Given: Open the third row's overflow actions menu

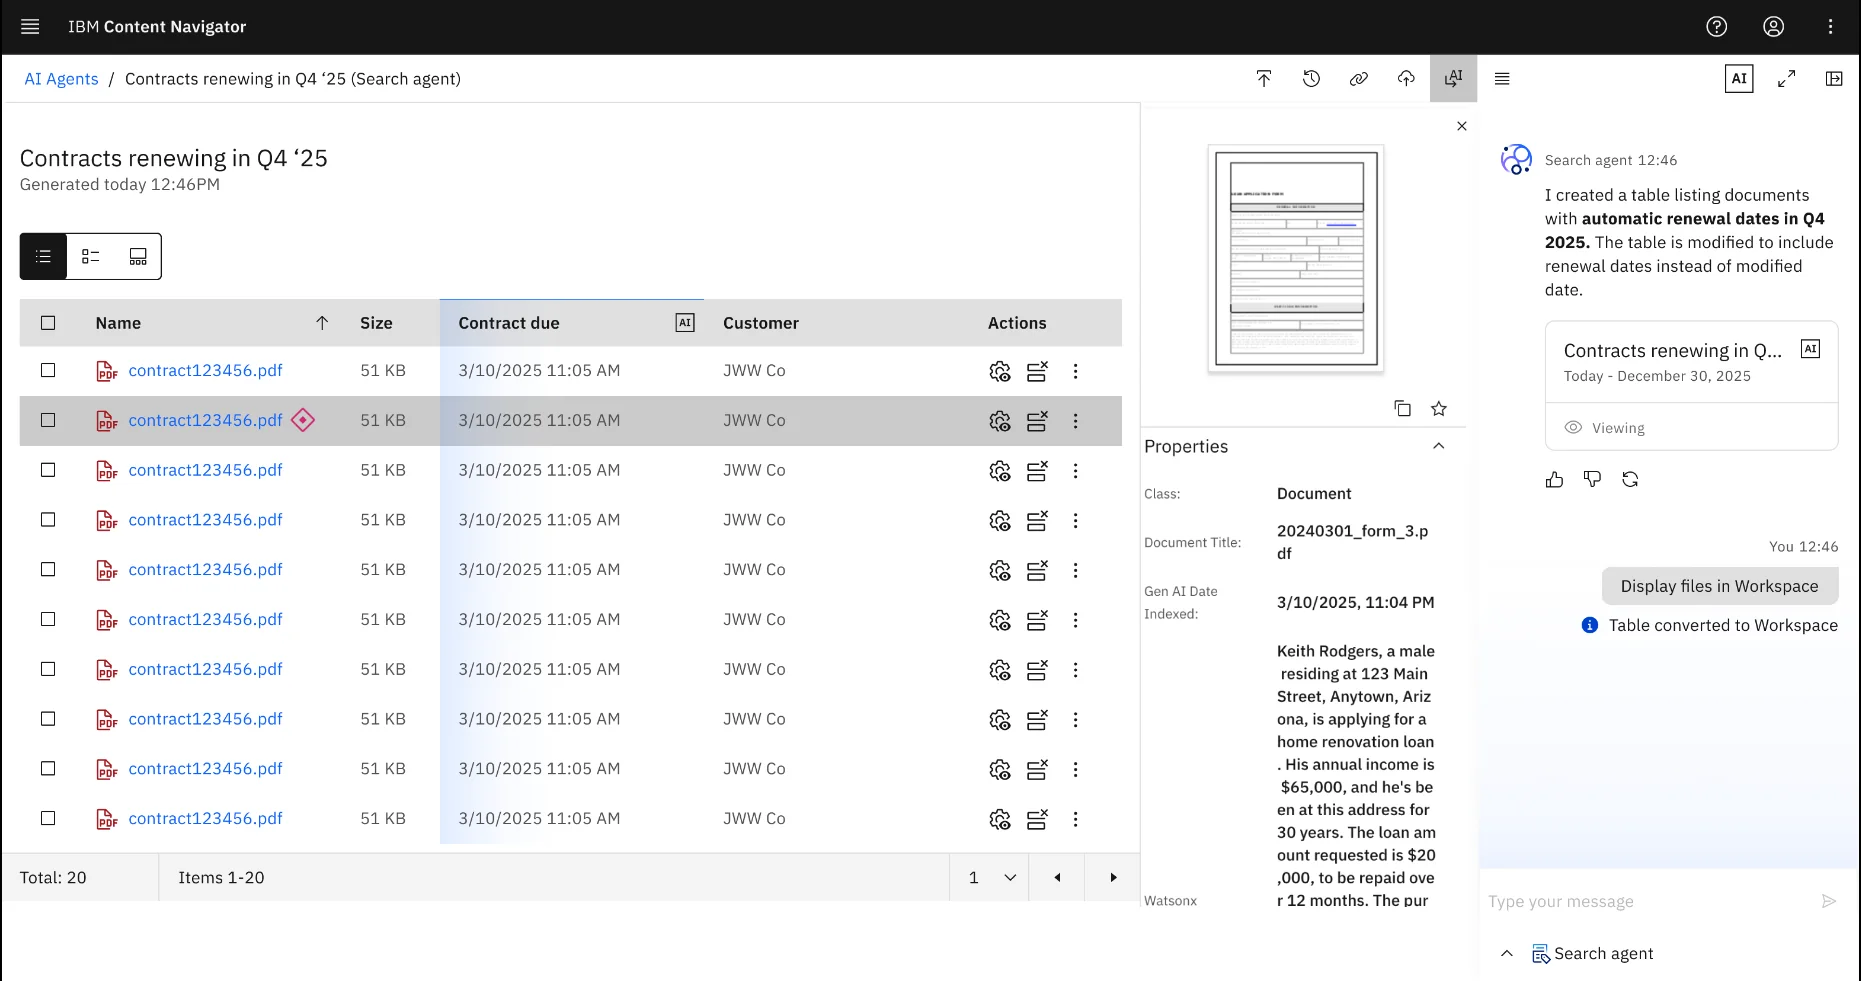Looking at the screenshot, I should (x=1075, y=471).
